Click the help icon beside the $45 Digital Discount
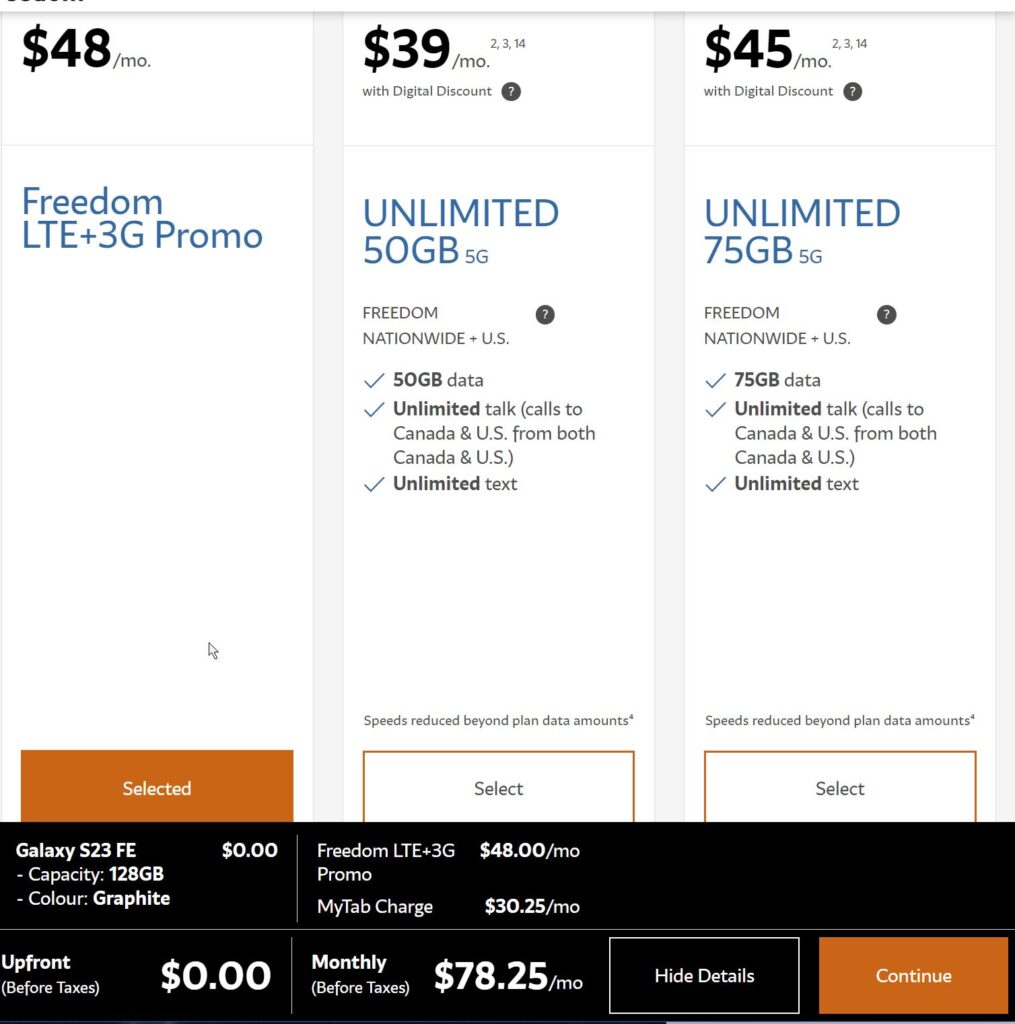The image size is (1015, 1024). pos(852,92)
